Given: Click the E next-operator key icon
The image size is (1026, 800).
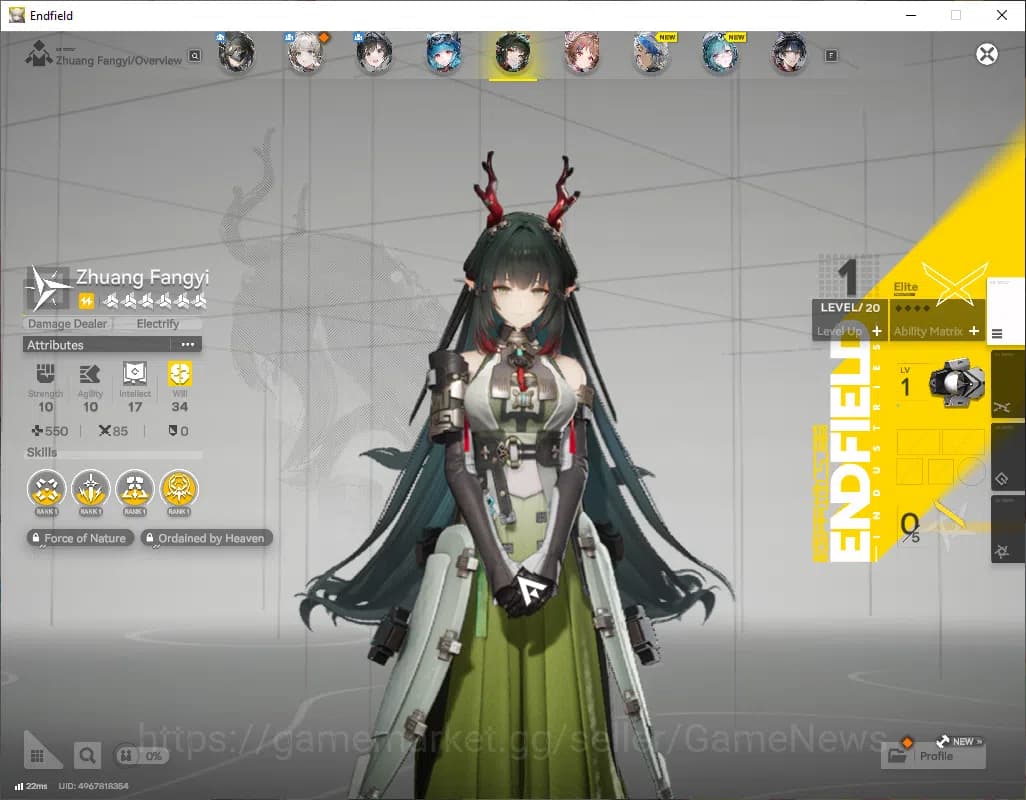Looking at the screenshot, I should pyautogui.click(x=831, y=56).
